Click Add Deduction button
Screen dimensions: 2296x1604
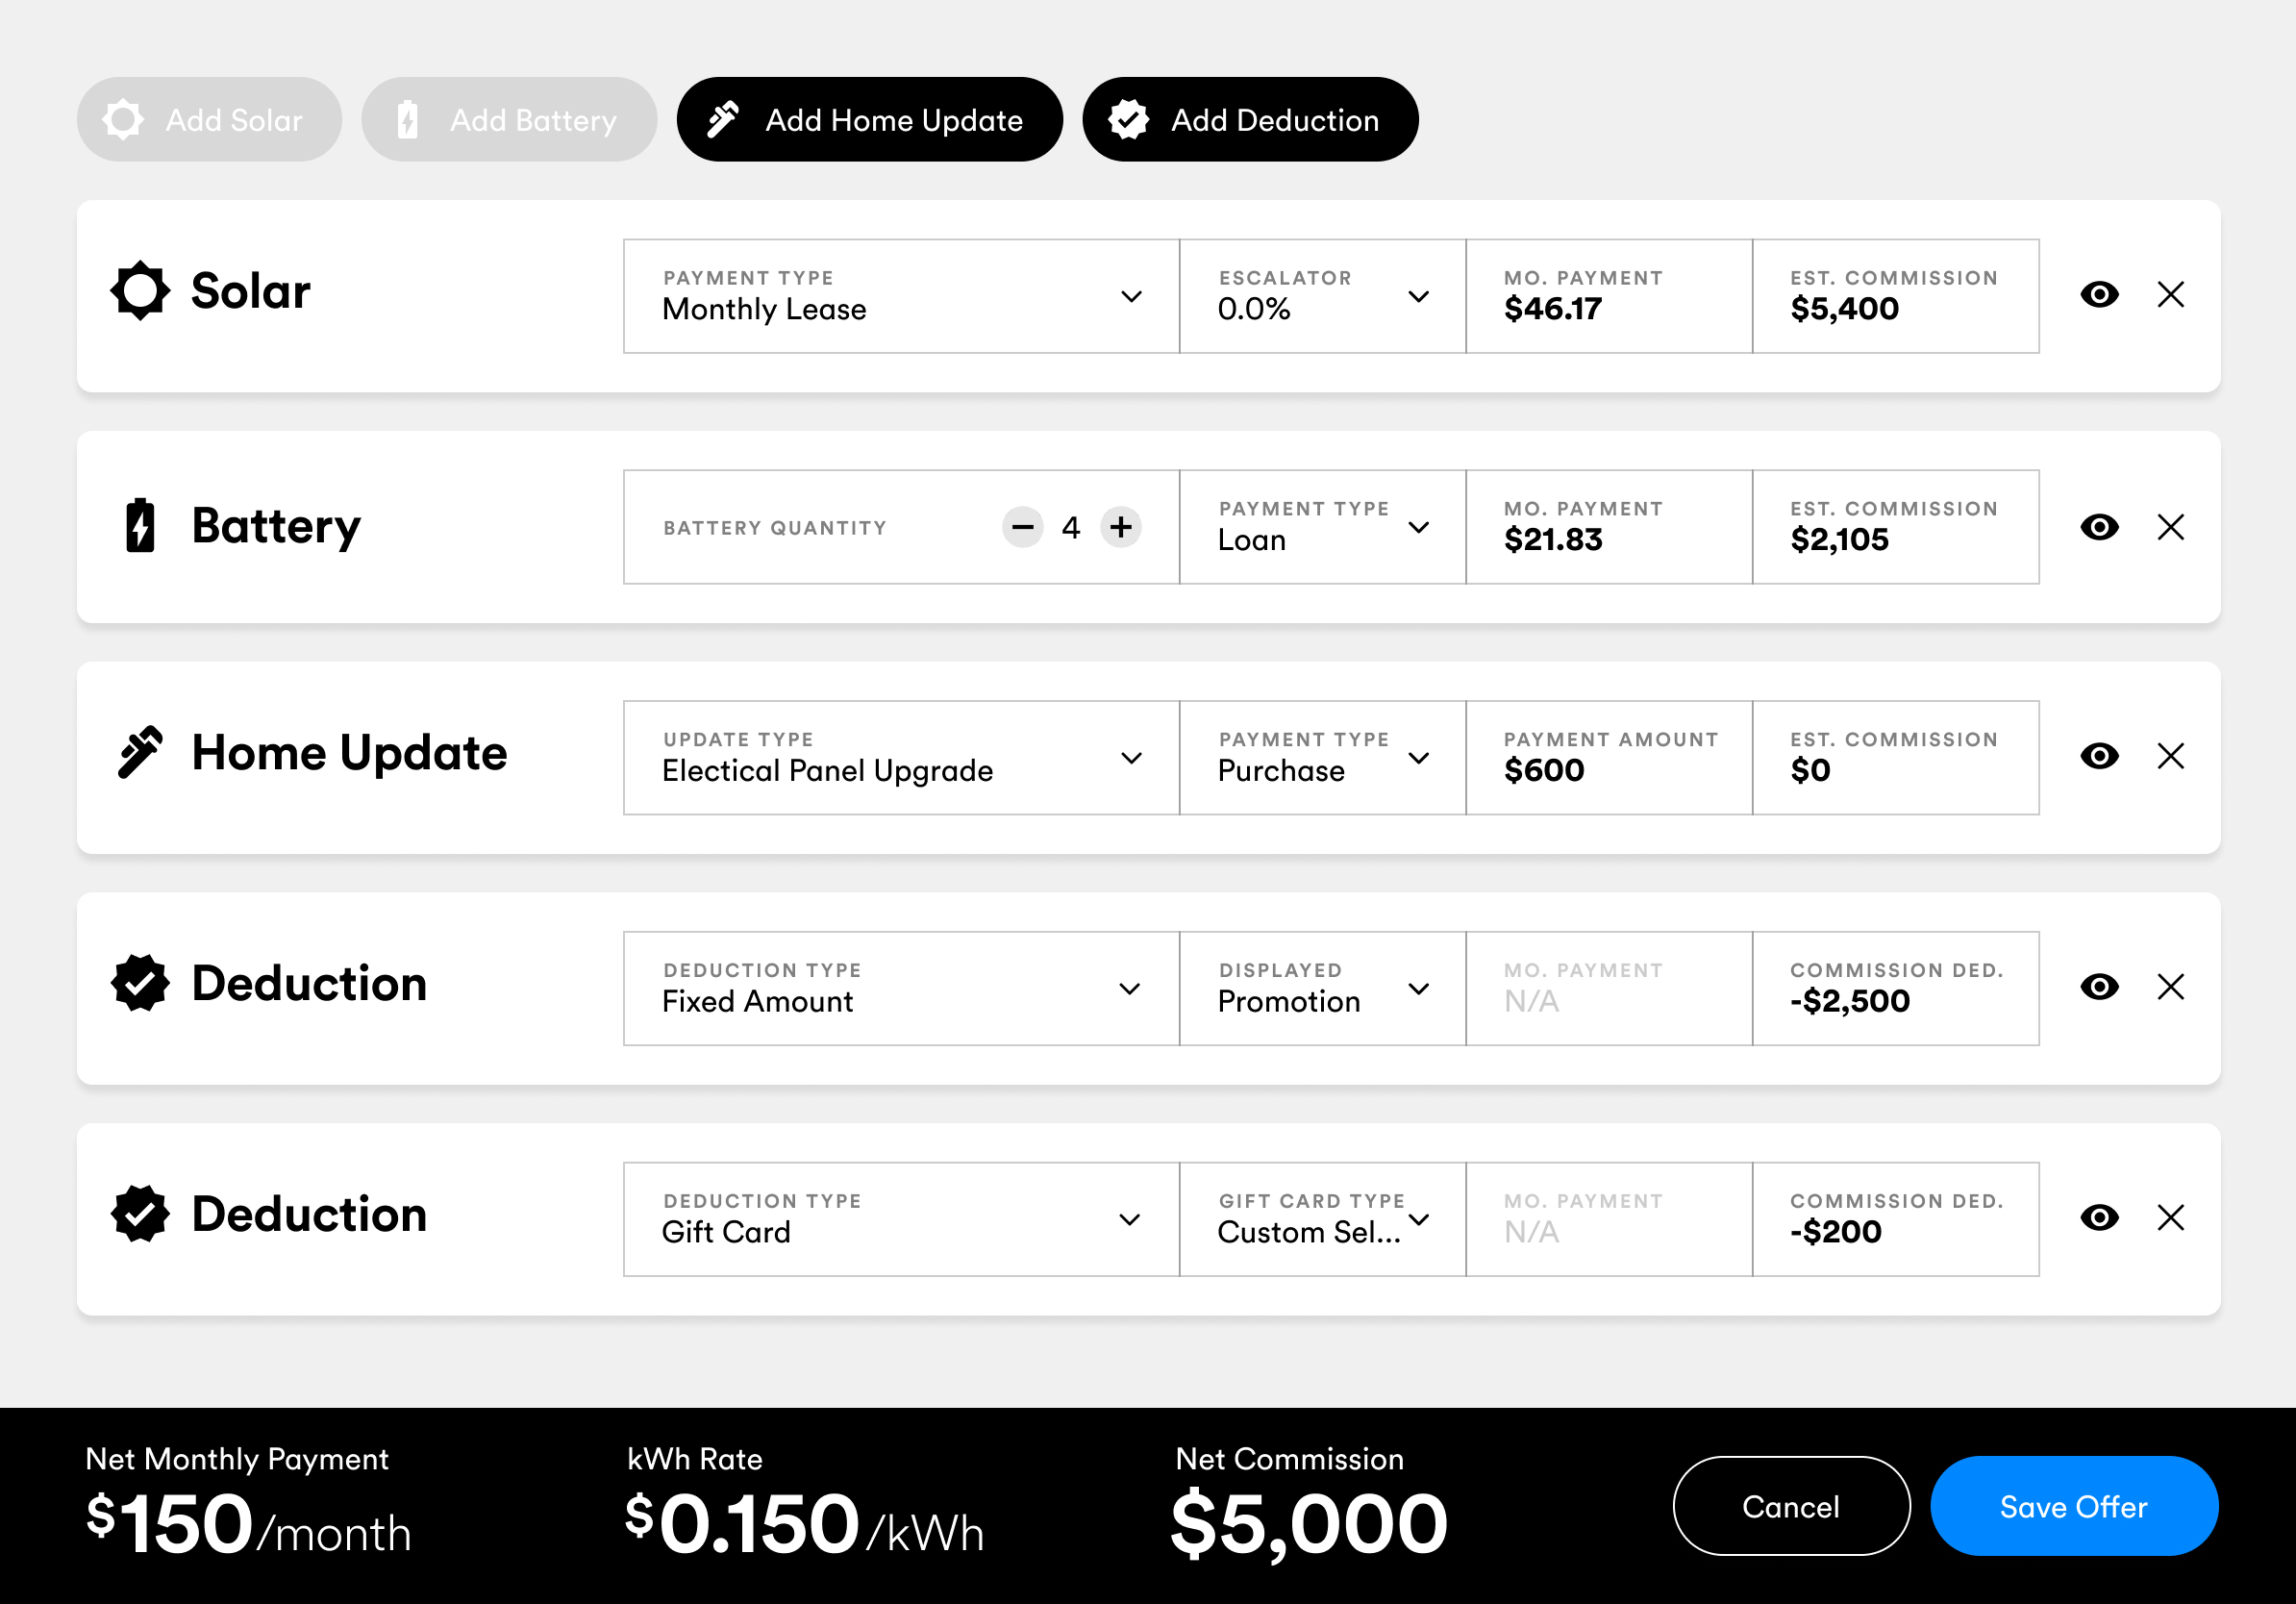[x=1249, y=120]
